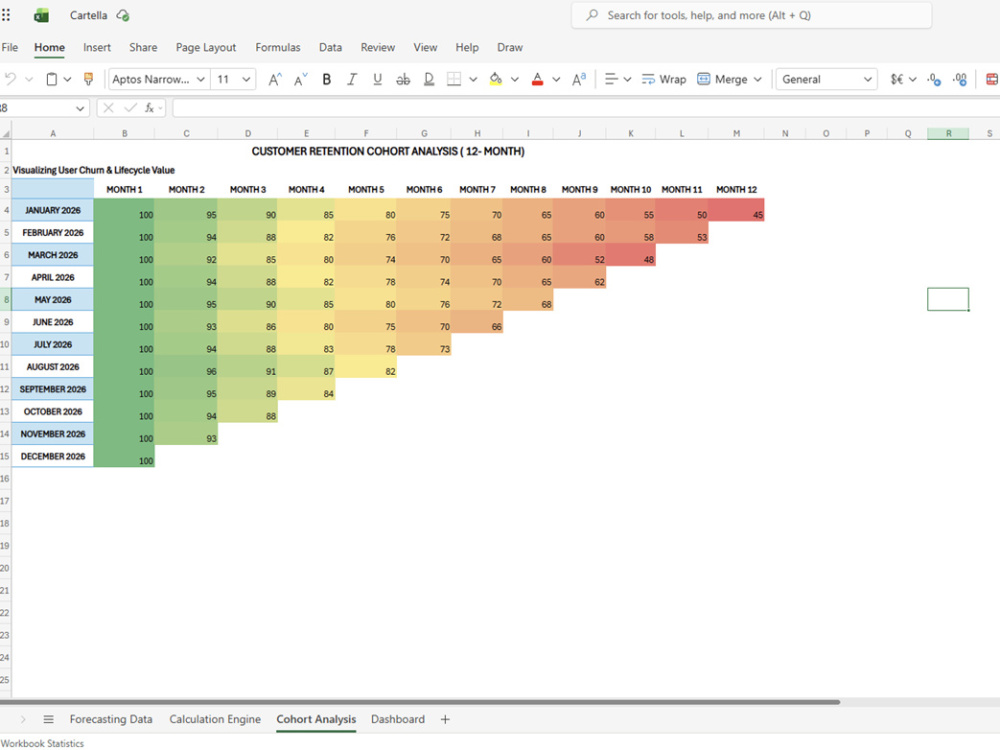The image size is (1000, 750).
Task: Open the Paste options dropdown arrow
Action: coord(68,79)
